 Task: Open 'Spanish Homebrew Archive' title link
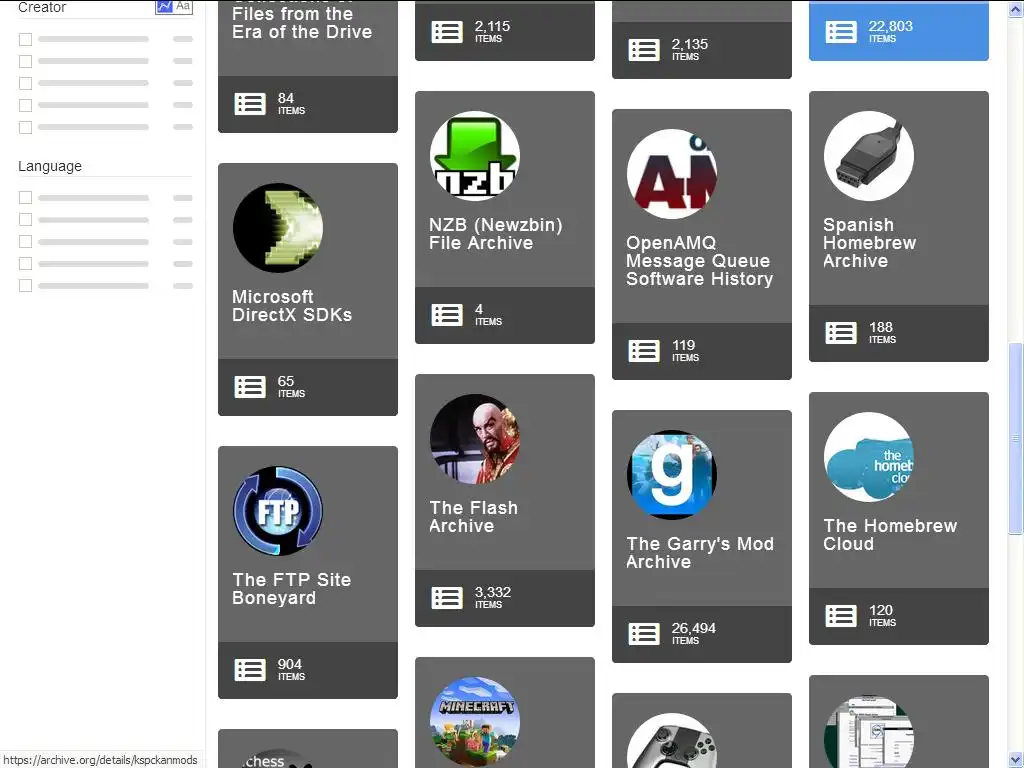869,243
